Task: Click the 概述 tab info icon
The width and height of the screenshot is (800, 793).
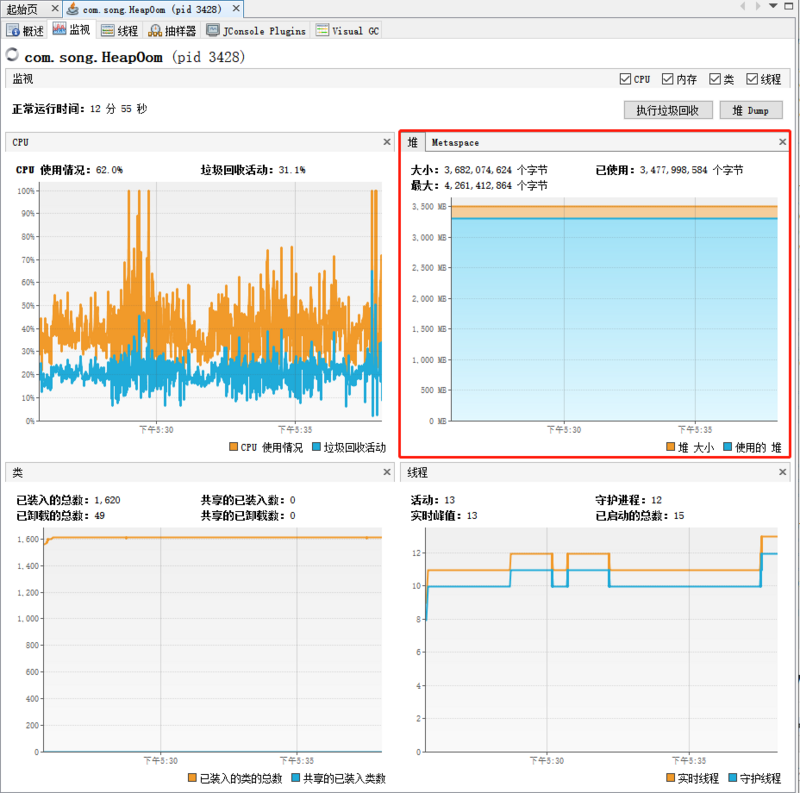Action: pyautogui.click(x=13, y=31)
